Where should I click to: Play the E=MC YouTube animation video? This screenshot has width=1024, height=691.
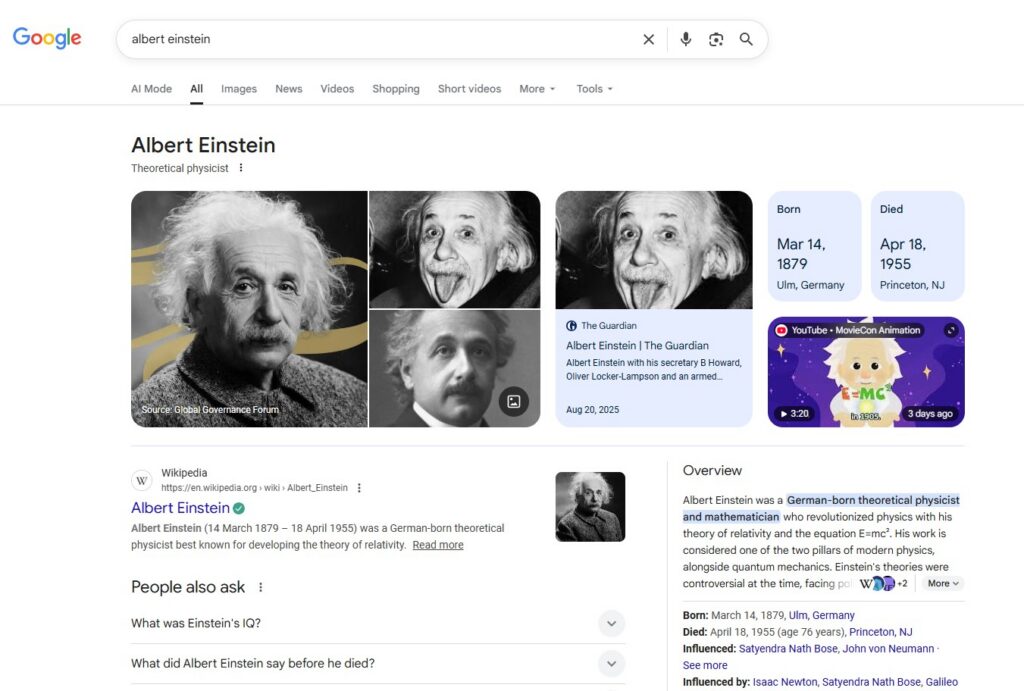(x=866, y=371)
